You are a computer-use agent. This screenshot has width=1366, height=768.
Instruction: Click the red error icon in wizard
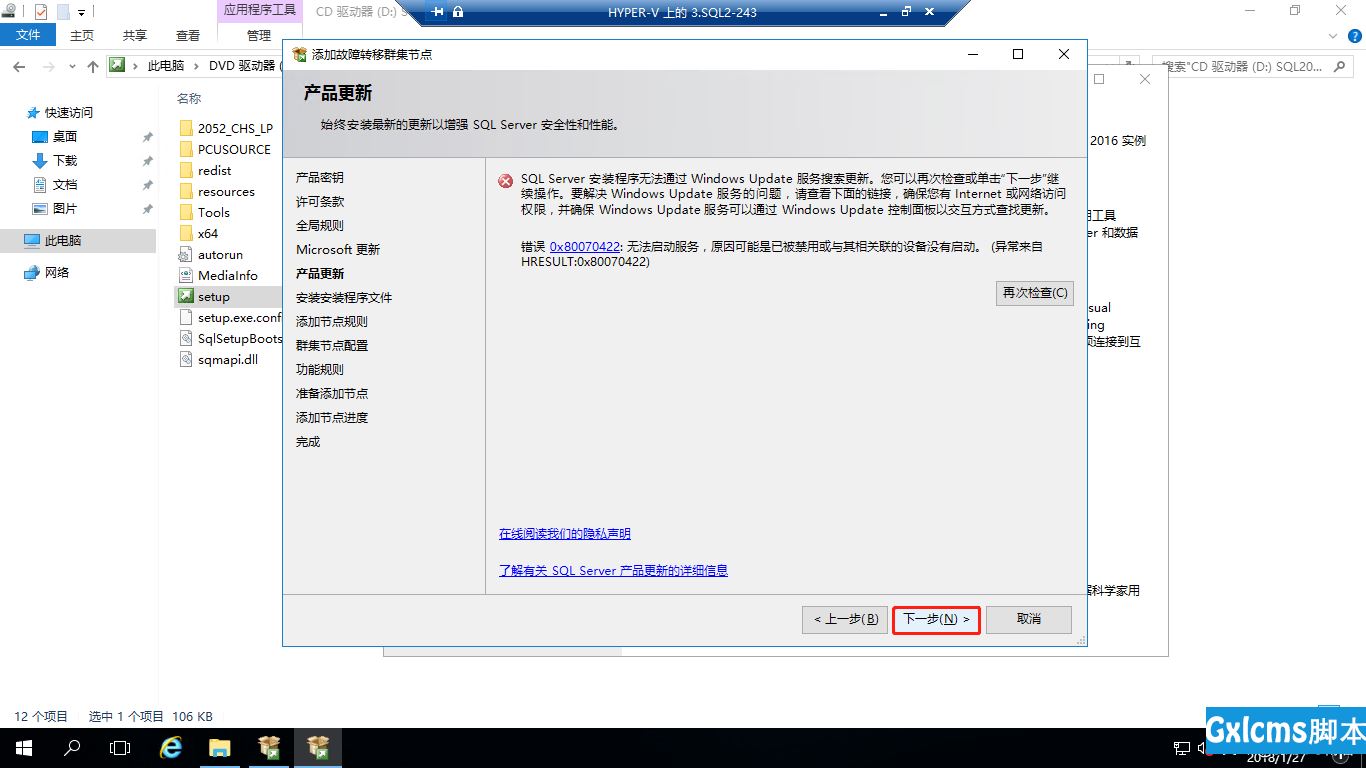pos(506,181)
